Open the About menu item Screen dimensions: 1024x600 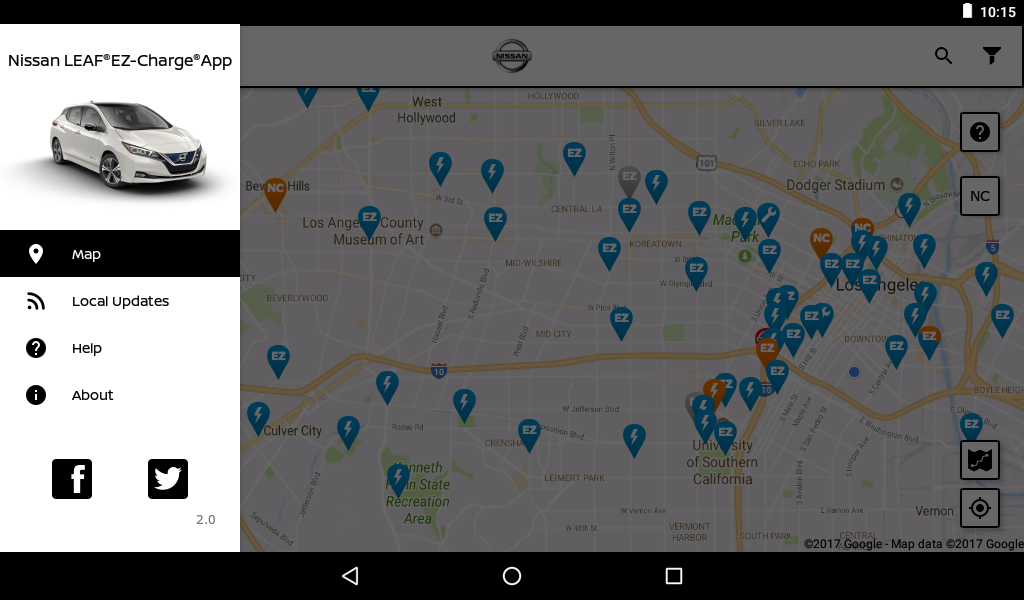[x=120, y=395]
